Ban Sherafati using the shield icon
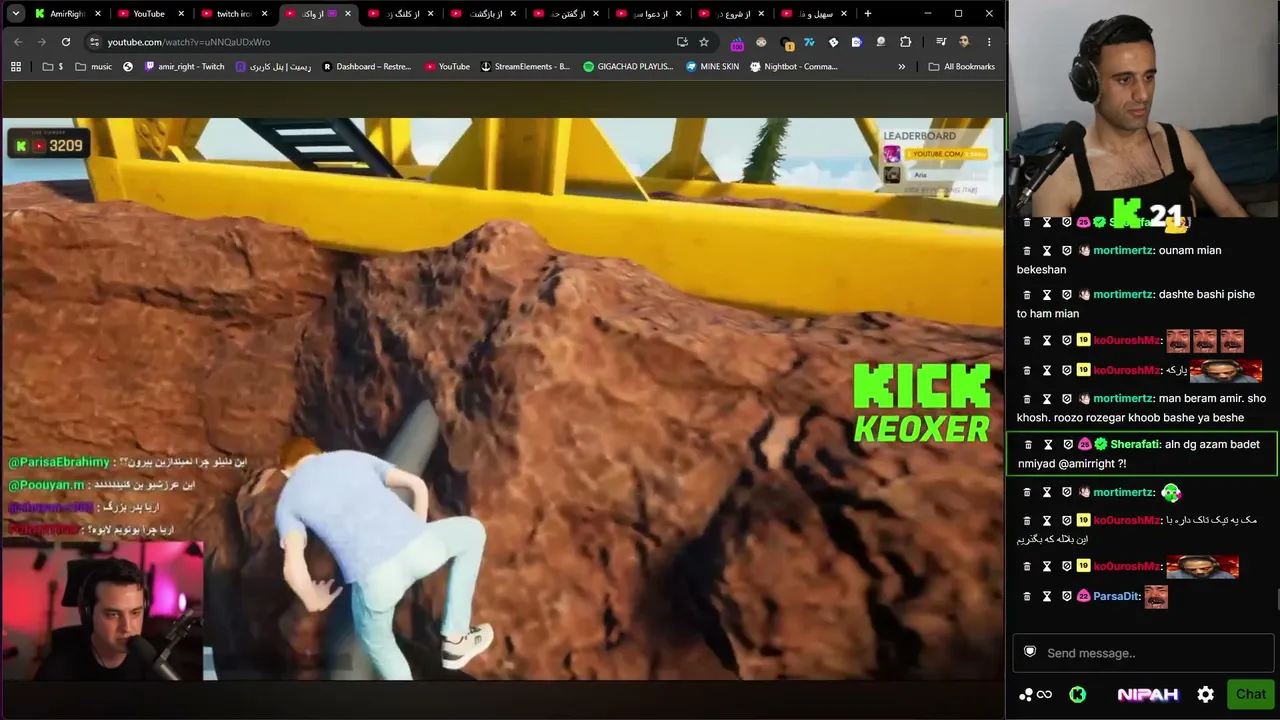 point(1068,445)
